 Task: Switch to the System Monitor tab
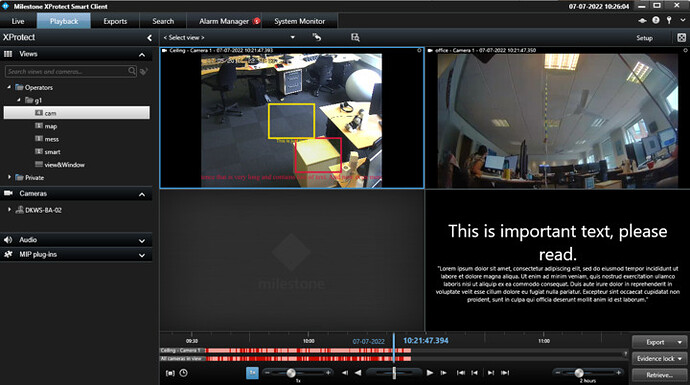click(x=300, y=21)
